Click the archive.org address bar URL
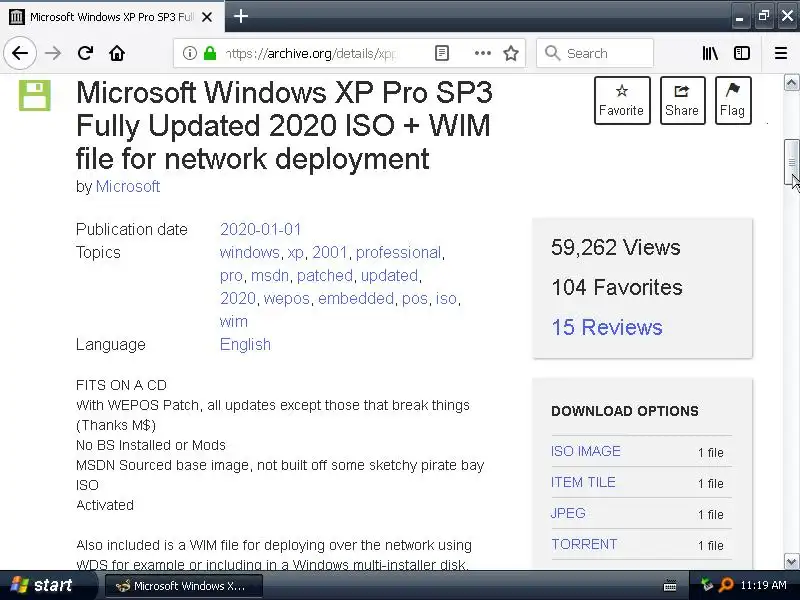Viewport: 800px width, 600px height. pyautogui.click(x=311, y=53)
